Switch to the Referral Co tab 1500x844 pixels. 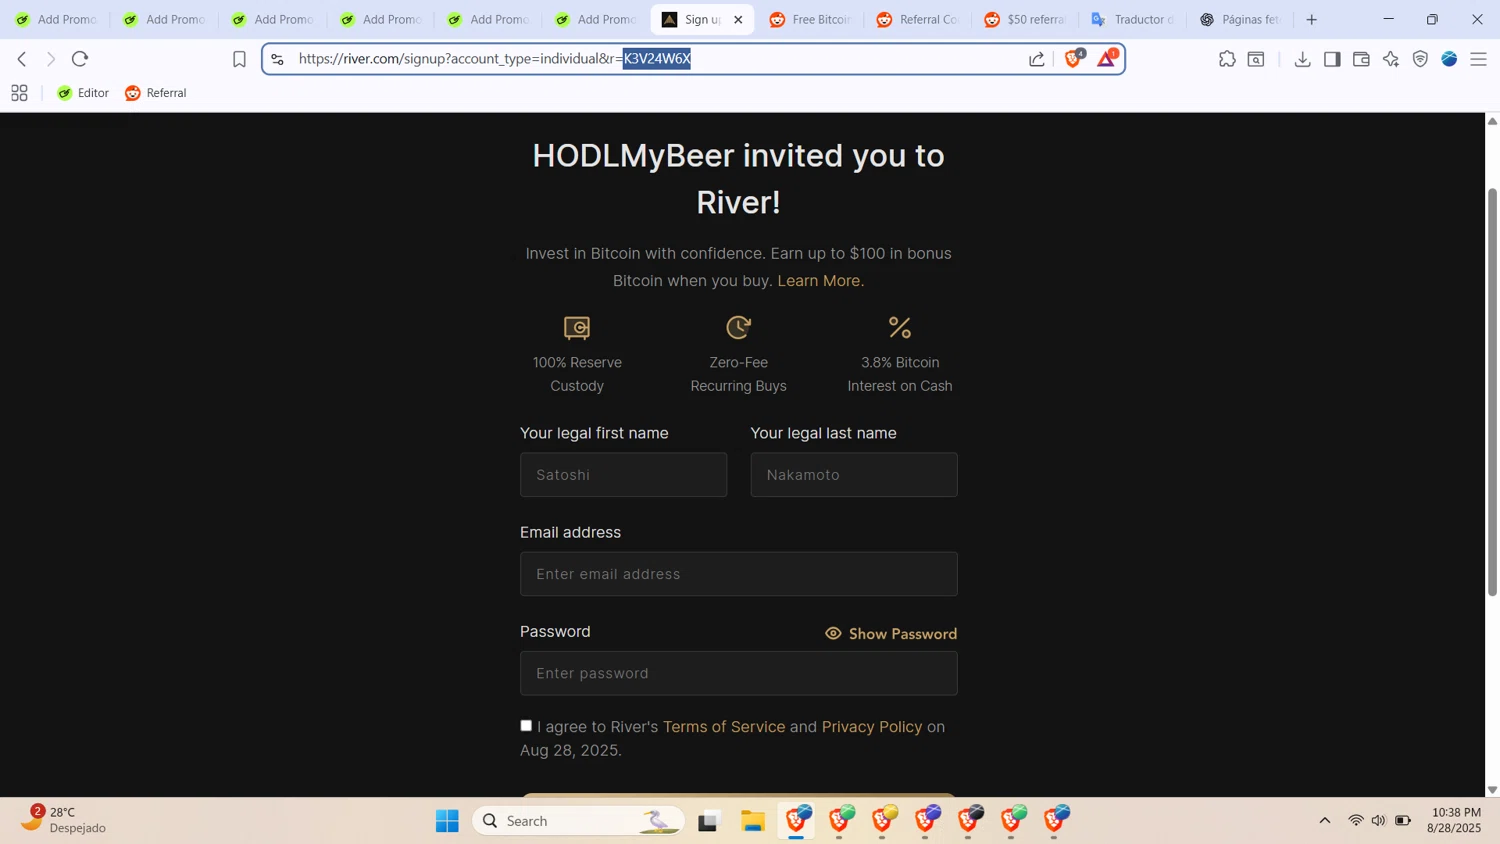[x=918, y=19]
